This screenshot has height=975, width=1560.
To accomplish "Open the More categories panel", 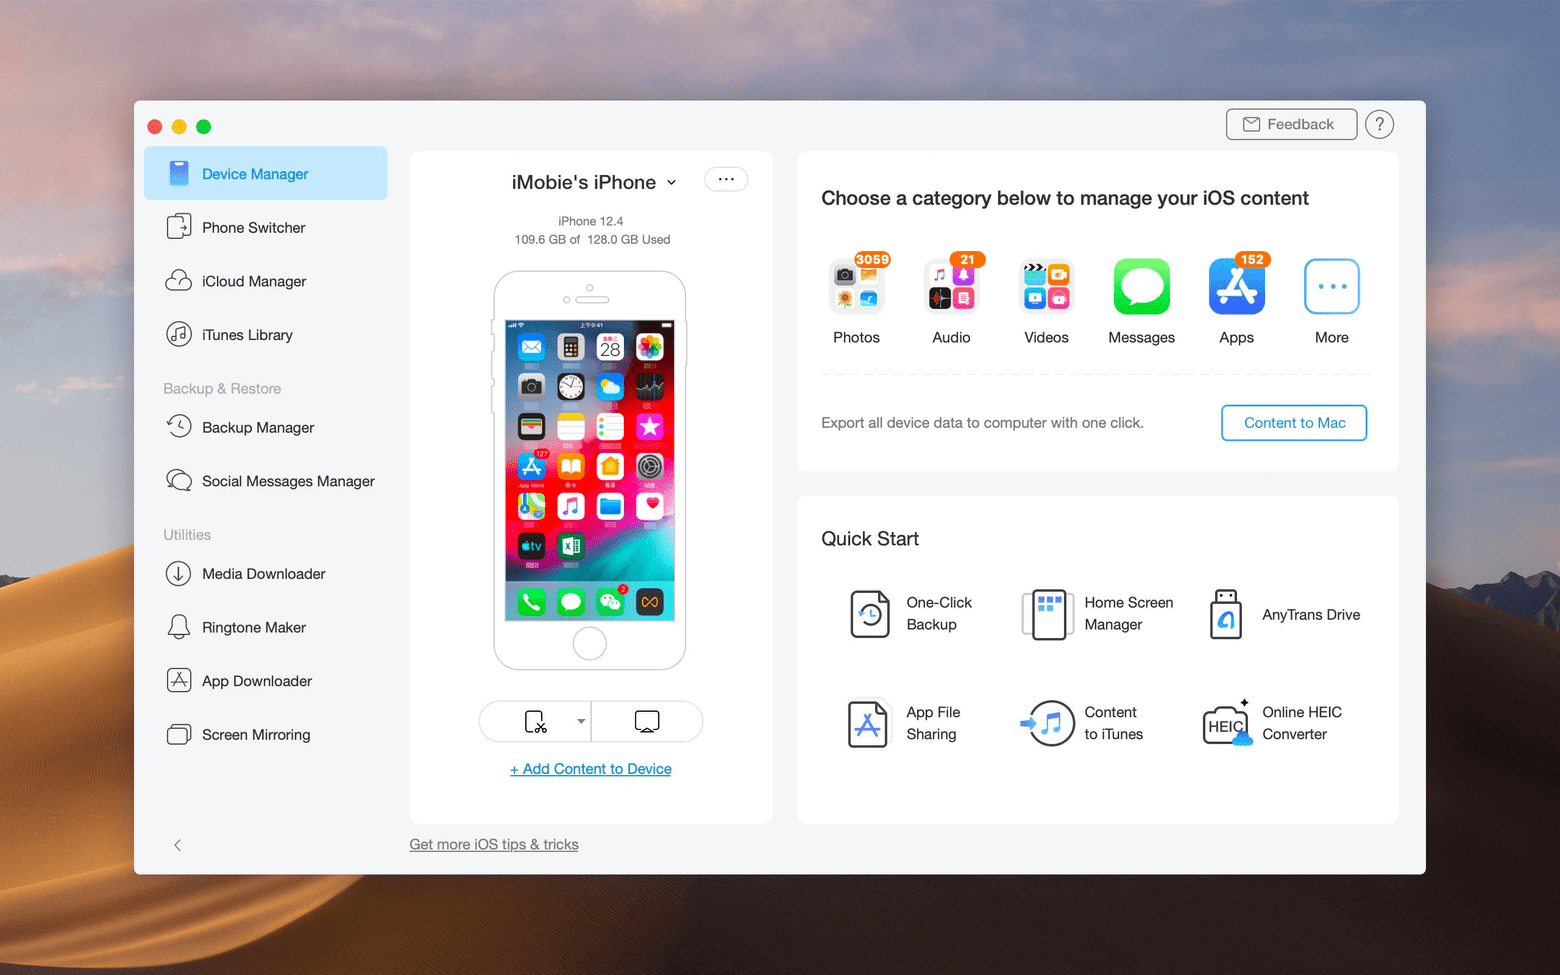I will 1331,287.
